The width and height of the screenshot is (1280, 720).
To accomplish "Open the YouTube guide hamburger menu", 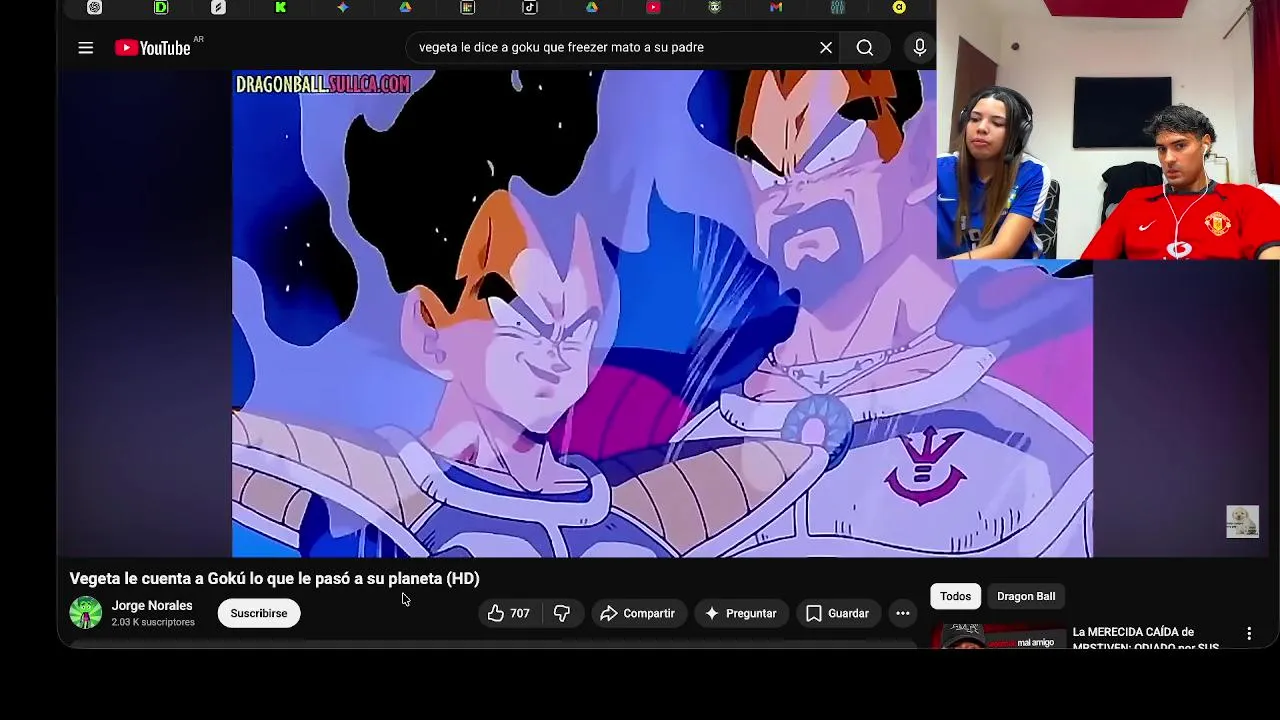I will coord(86,47).
